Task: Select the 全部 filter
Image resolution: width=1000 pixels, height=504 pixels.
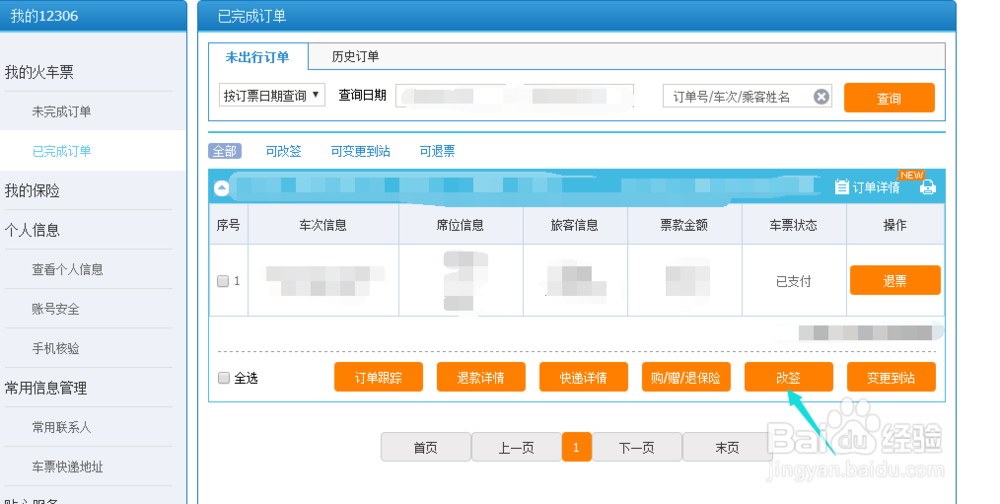Action: pyautogui.click(x=224, y=151)
